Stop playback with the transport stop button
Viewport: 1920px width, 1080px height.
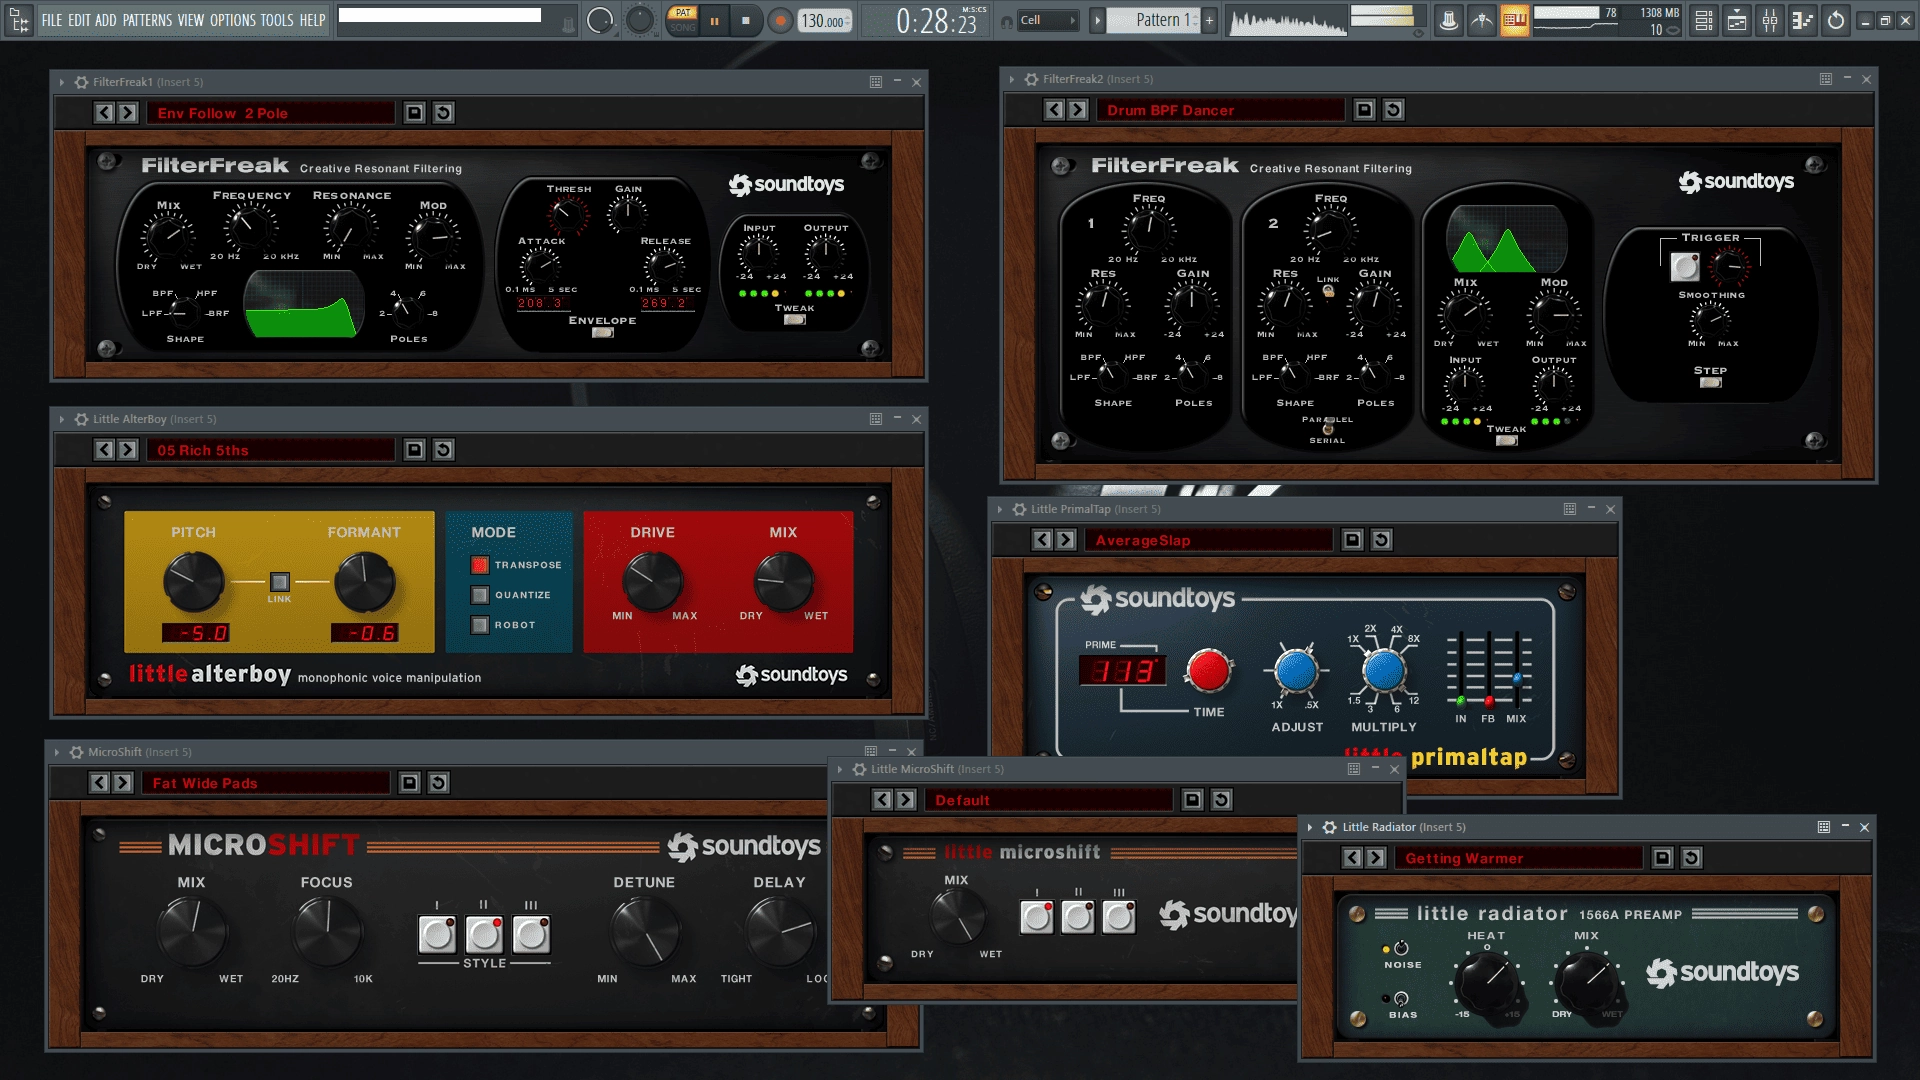746,21
